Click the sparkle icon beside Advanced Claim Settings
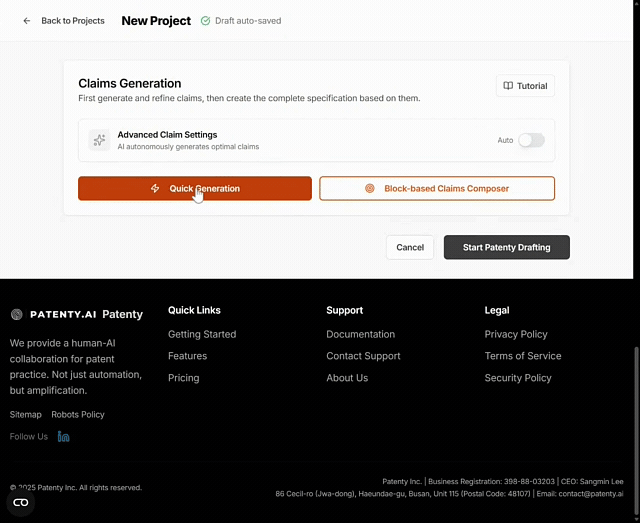Image resolution: width=640 pixels, height=523 pixels. click(99, 140)
